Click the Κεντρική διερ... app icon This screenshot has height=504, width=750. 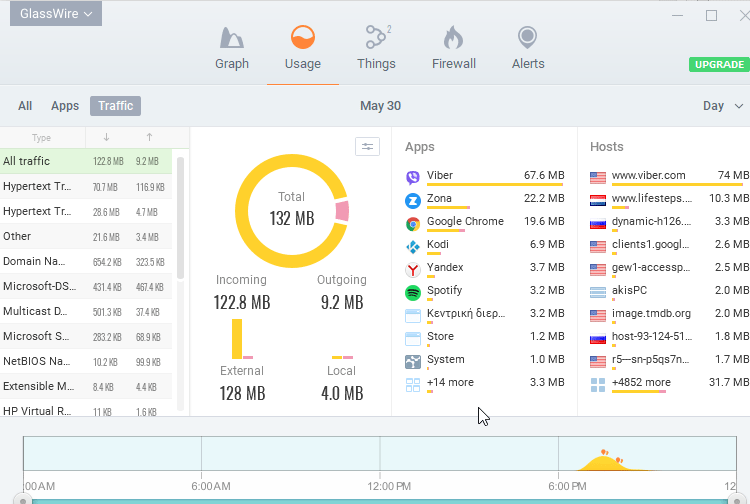413,316
